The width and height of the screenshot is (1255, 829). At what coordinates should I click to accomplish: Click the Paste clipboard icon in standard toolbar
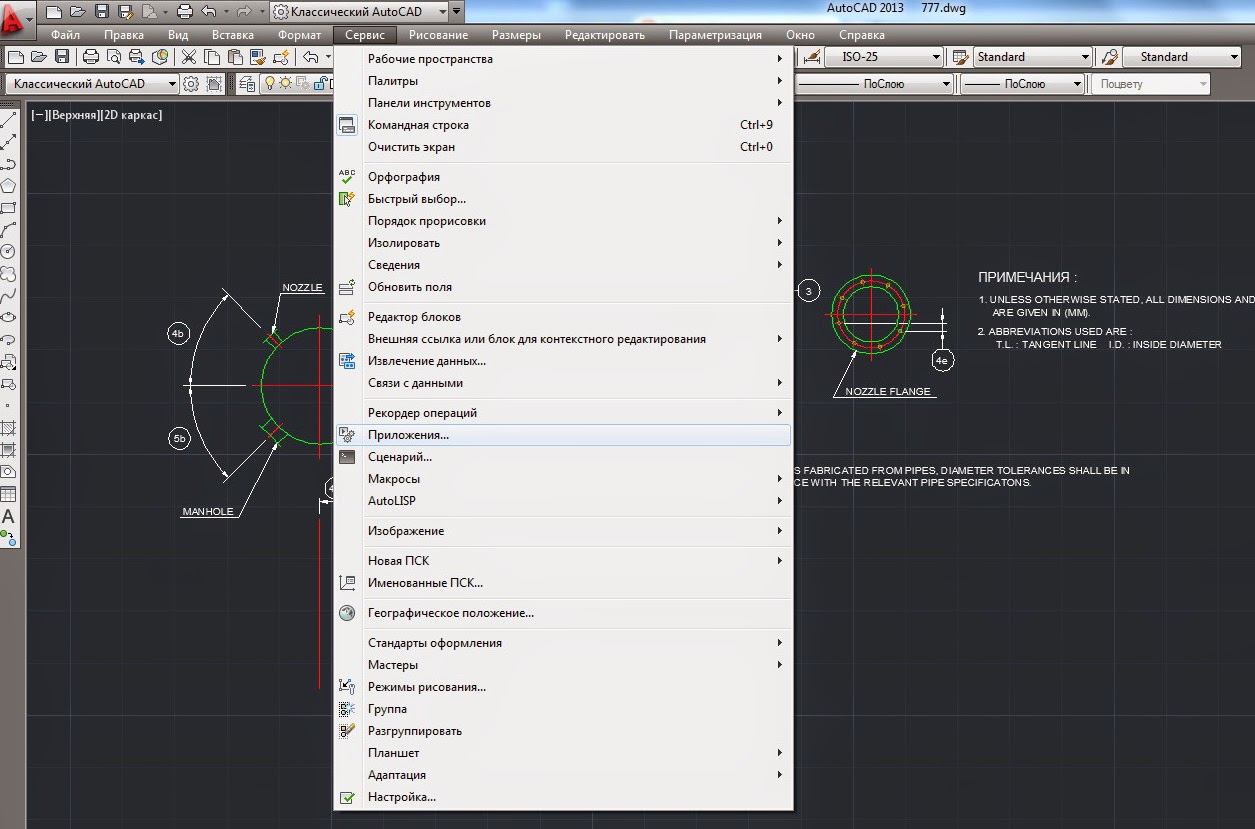pyautogui.click(x=235, y=57)
